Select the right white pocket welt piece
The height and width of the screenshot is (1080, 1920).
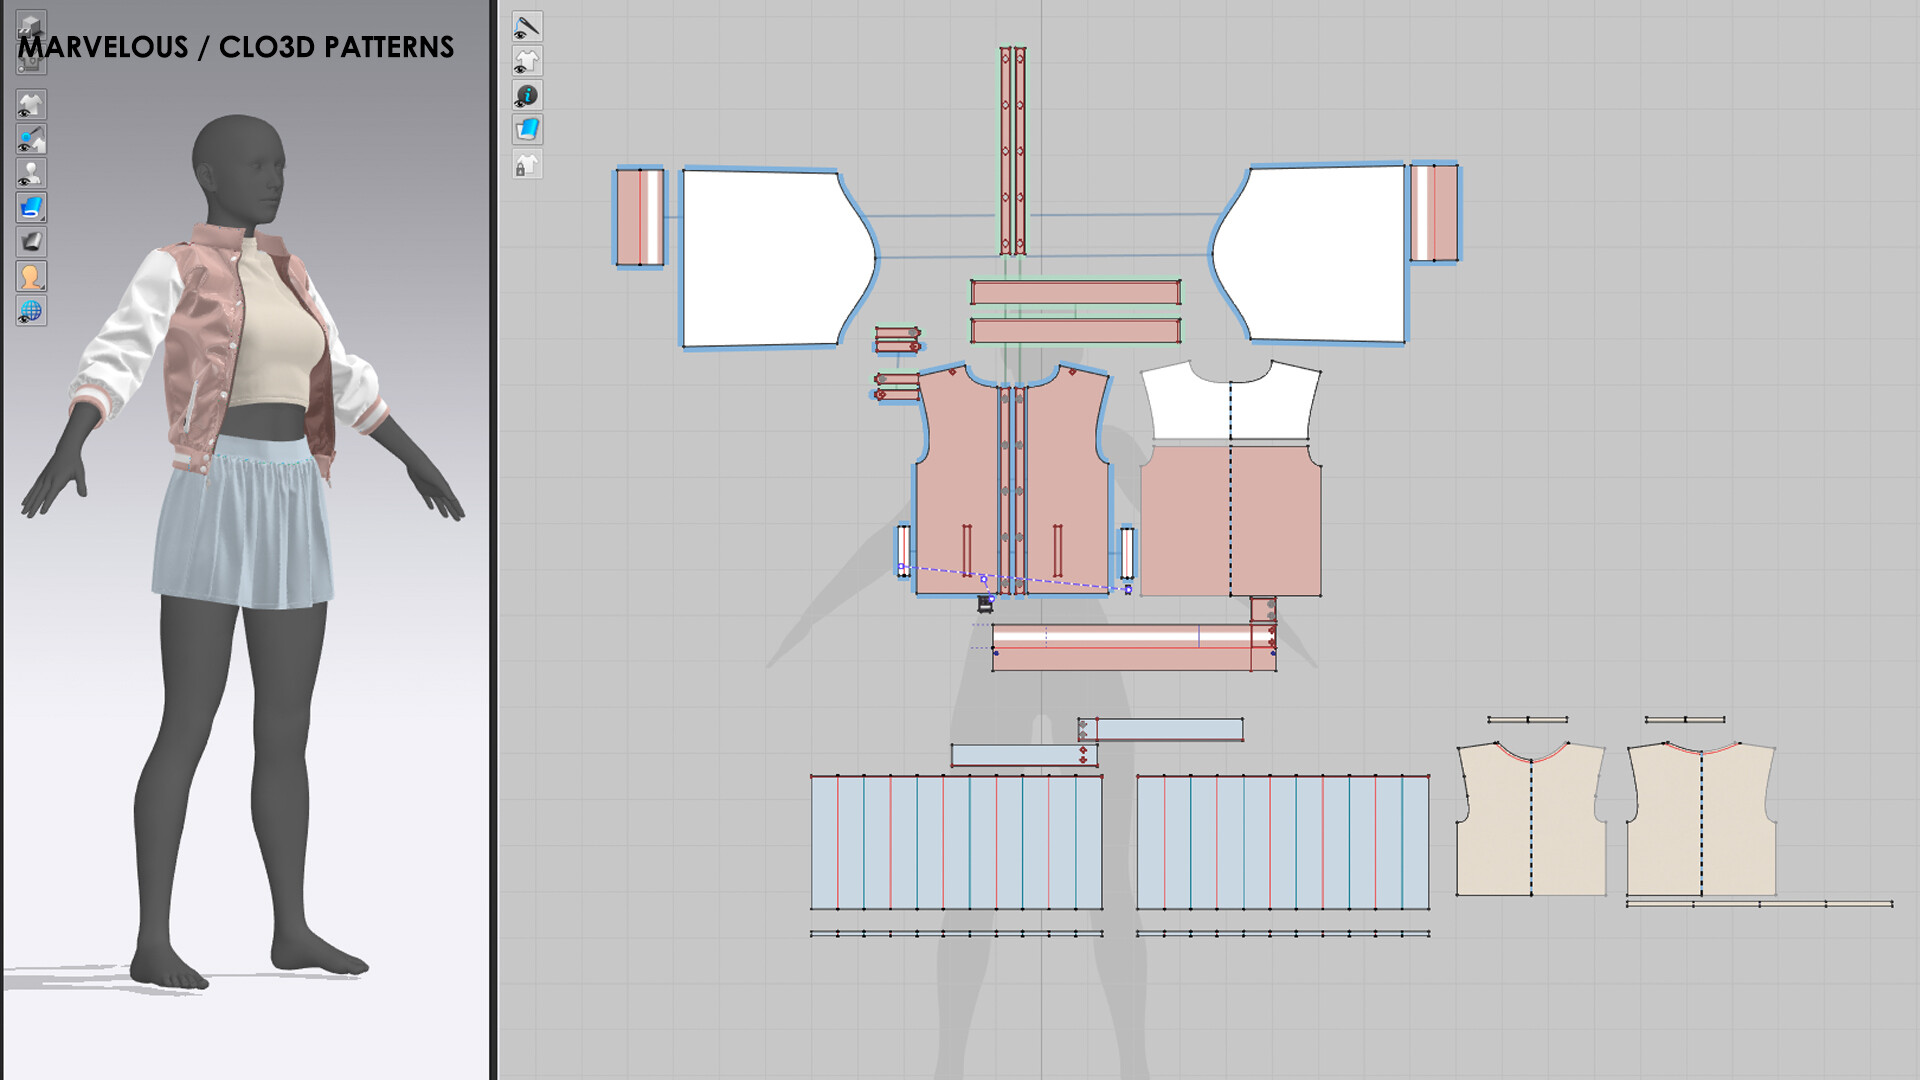(x=1127, y=553)
